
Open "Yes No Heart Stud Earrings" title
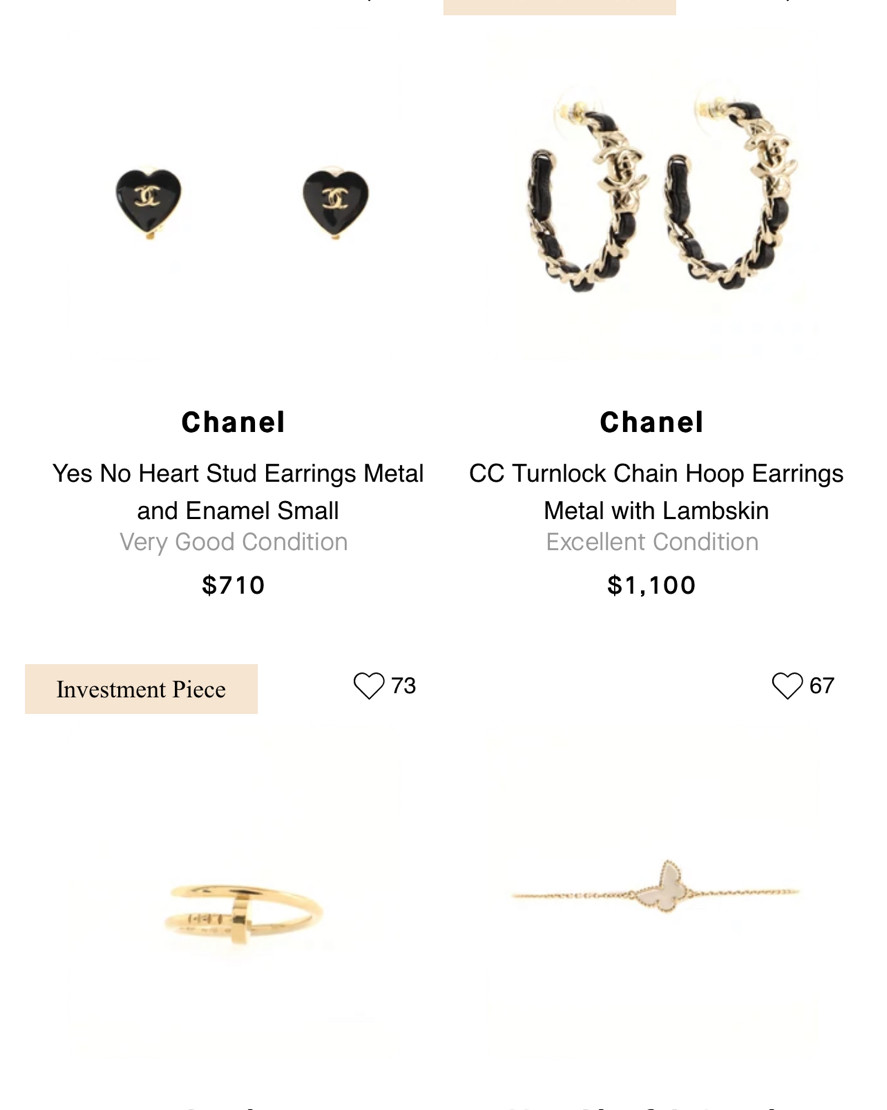click(x=238, y=491)
